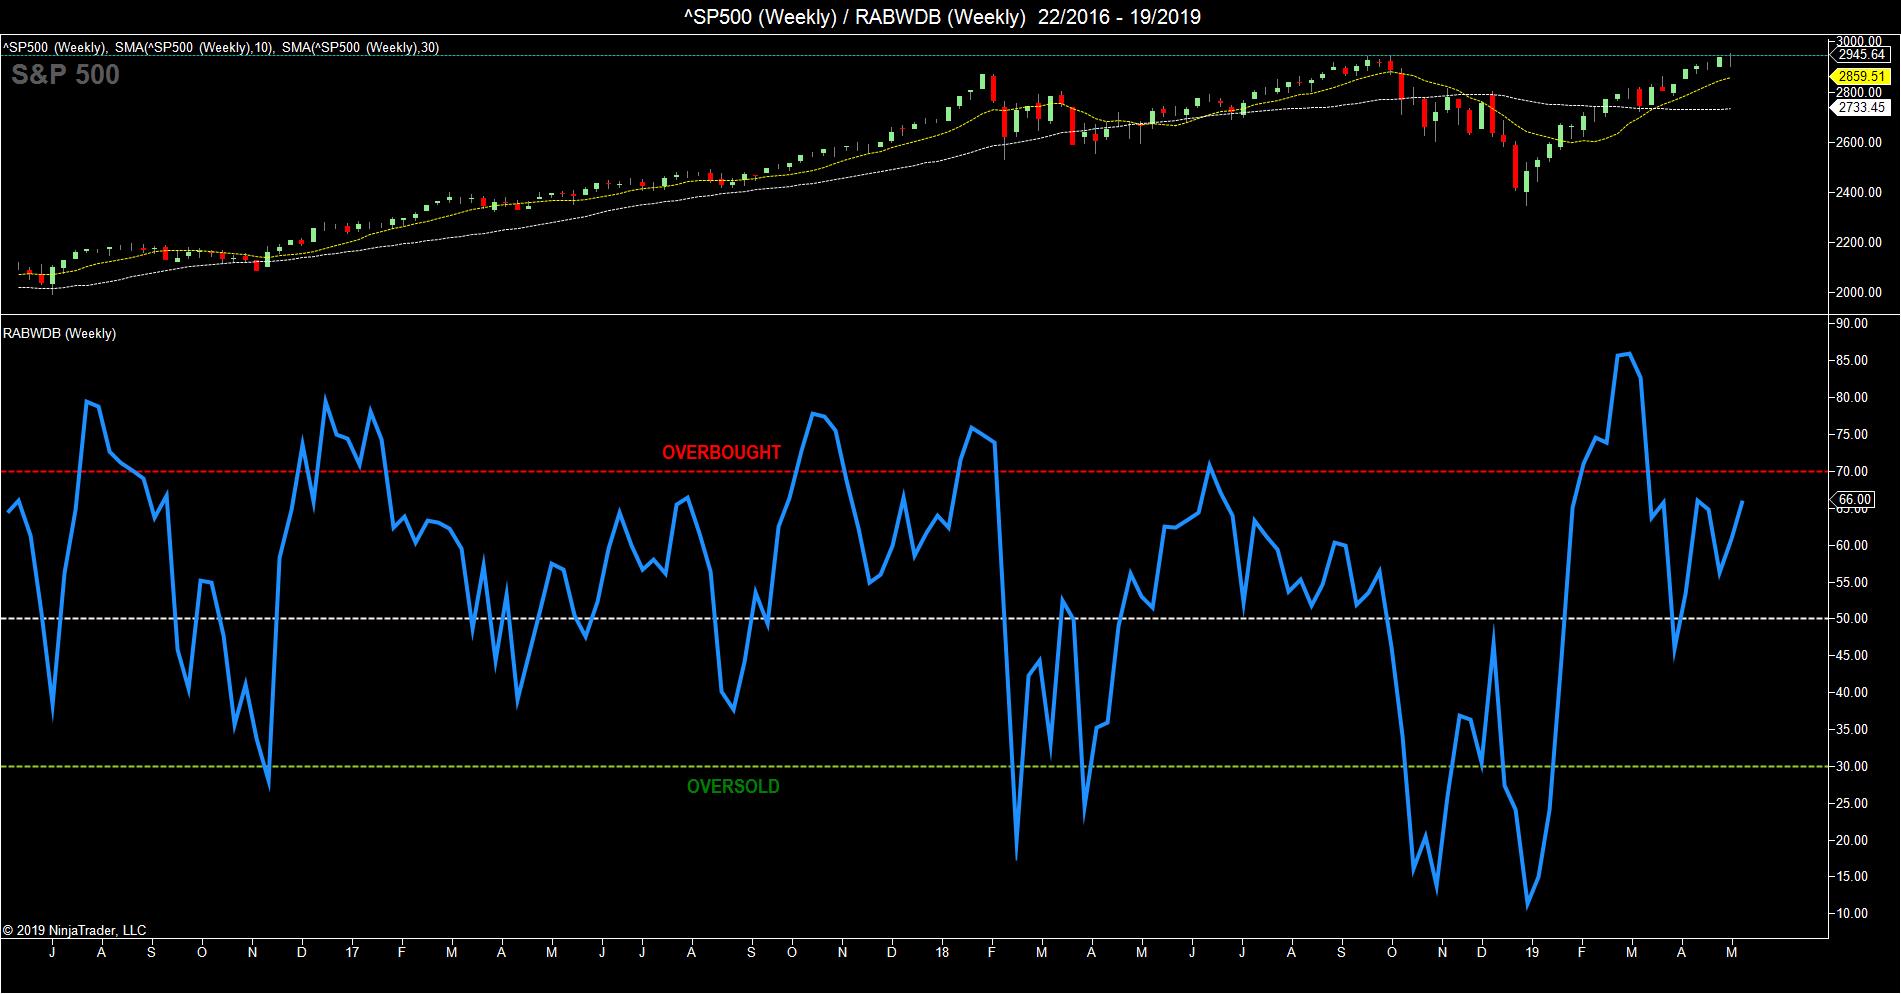Click the chart title at the top
The image size is (1901, 994).
950,17
